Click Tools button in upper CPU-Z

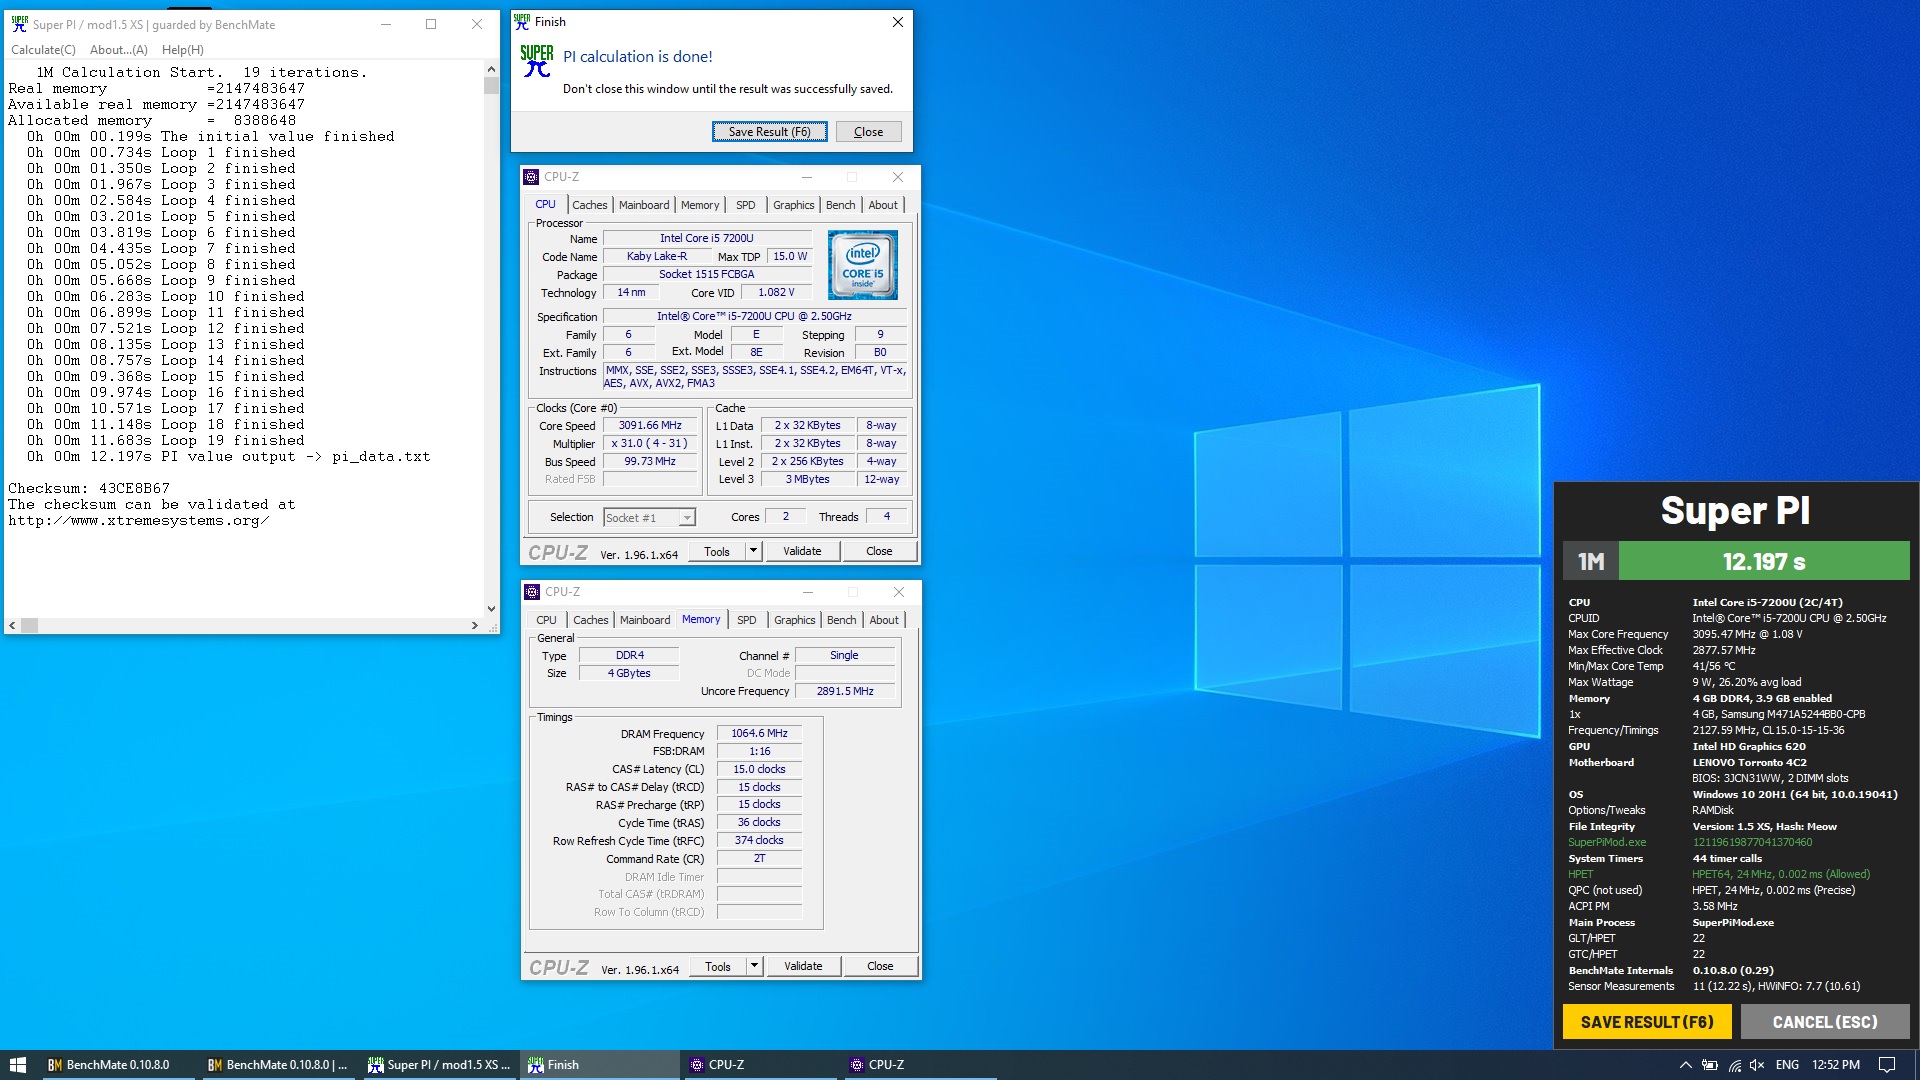coord(717,551)
